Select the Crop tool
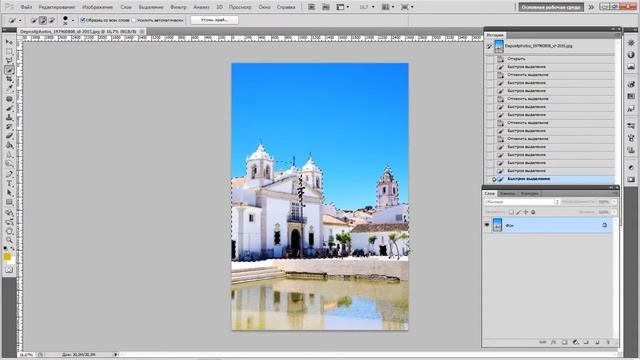This screenshot has width=640, height=360. pyautogui.click(x=9, y=79)
